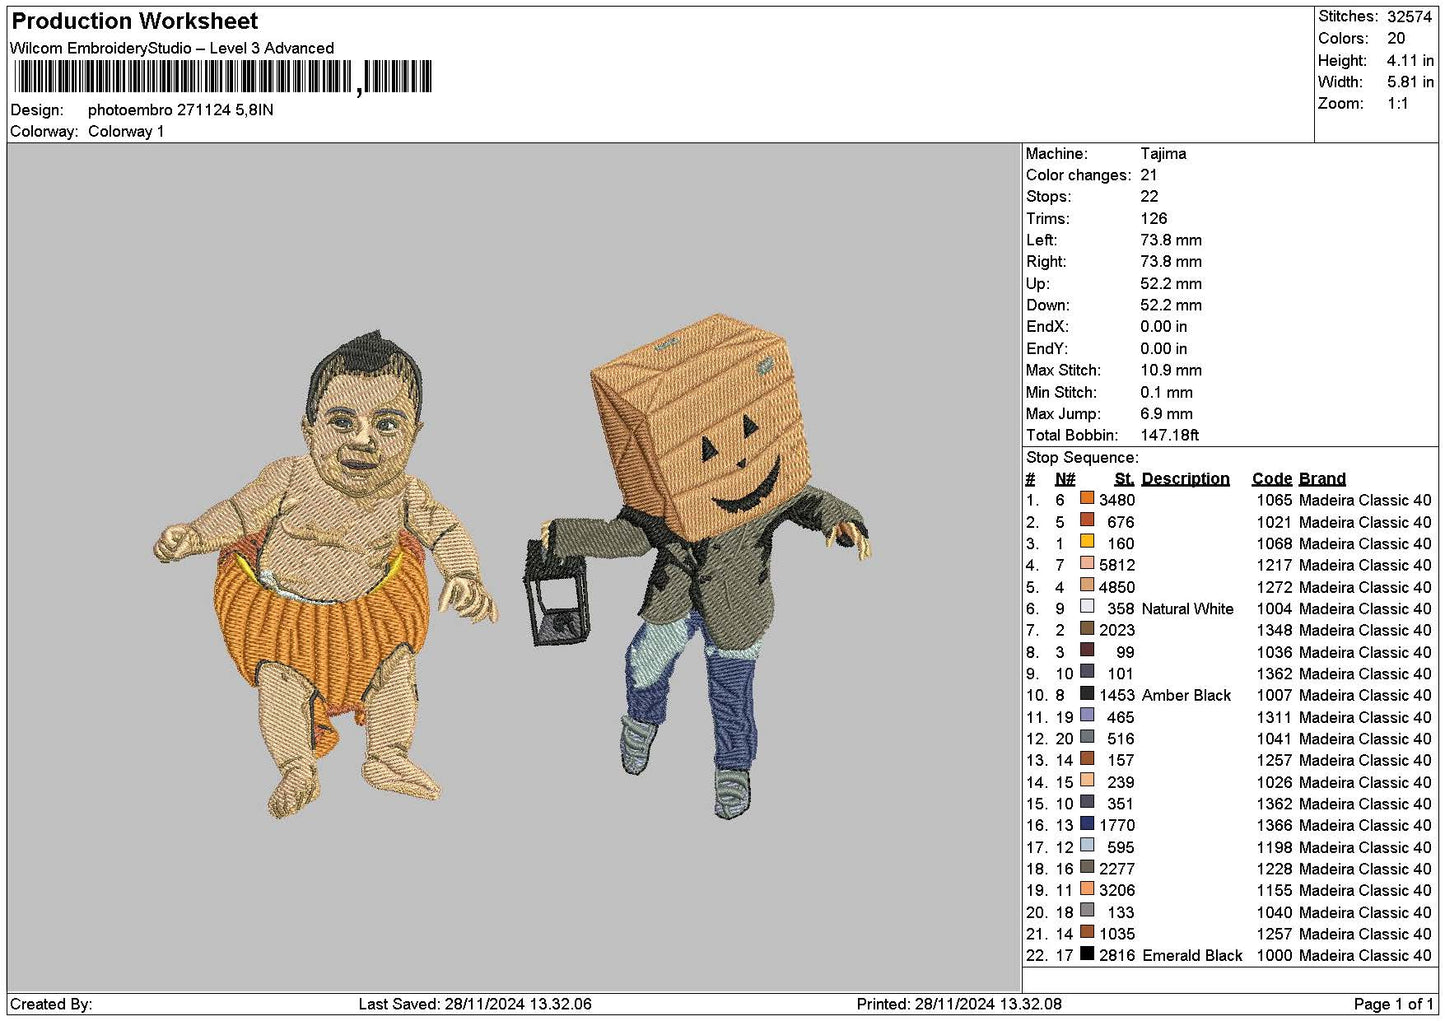Choose the swatch beside code 1311

pos(1086,715)
